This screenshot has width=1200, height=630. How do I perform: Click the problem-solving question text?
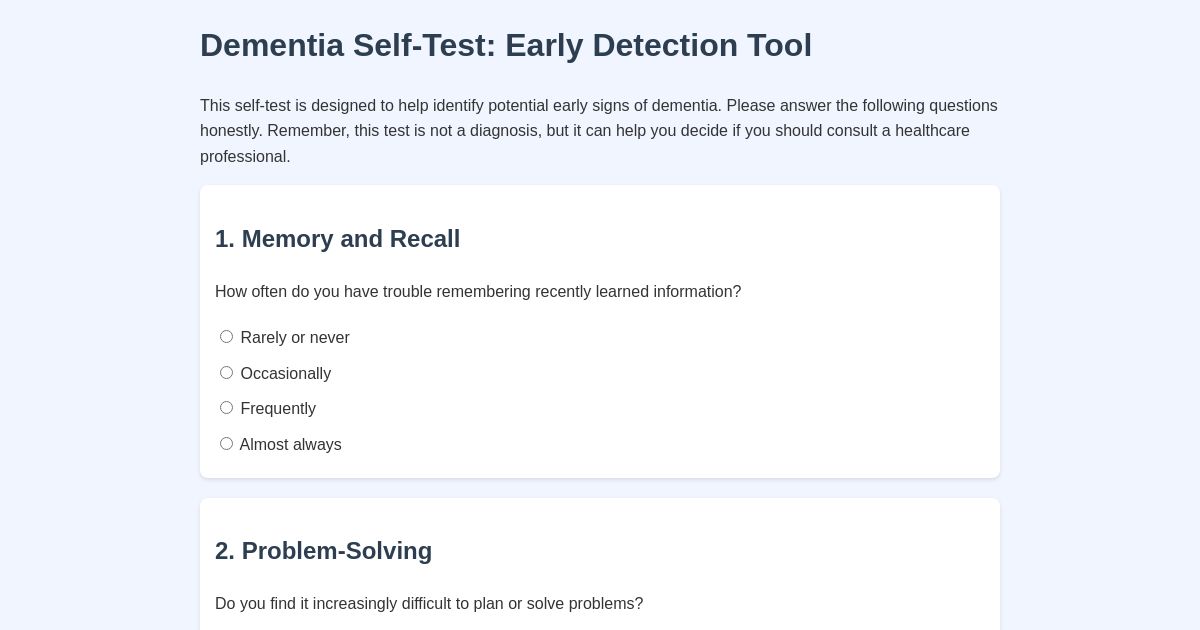point(429,603)
